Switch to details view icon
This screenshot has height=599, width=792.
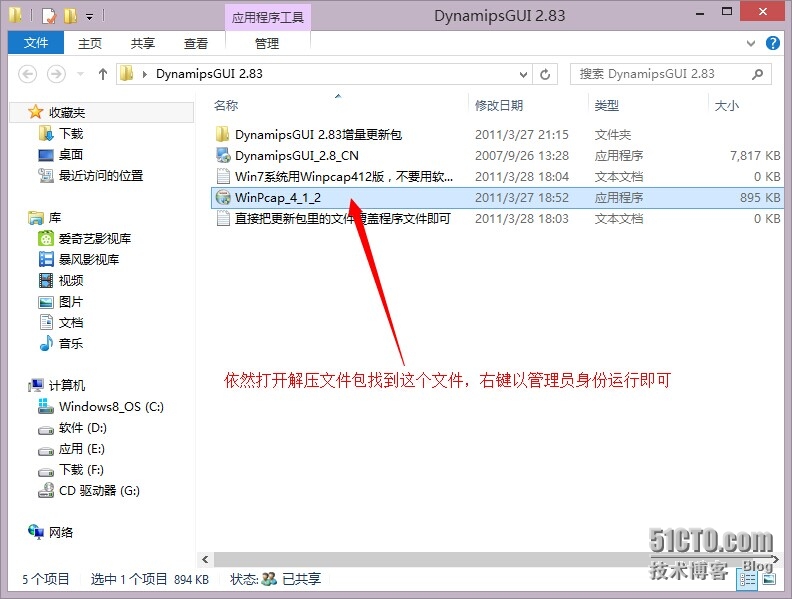(x=748, y=579)
